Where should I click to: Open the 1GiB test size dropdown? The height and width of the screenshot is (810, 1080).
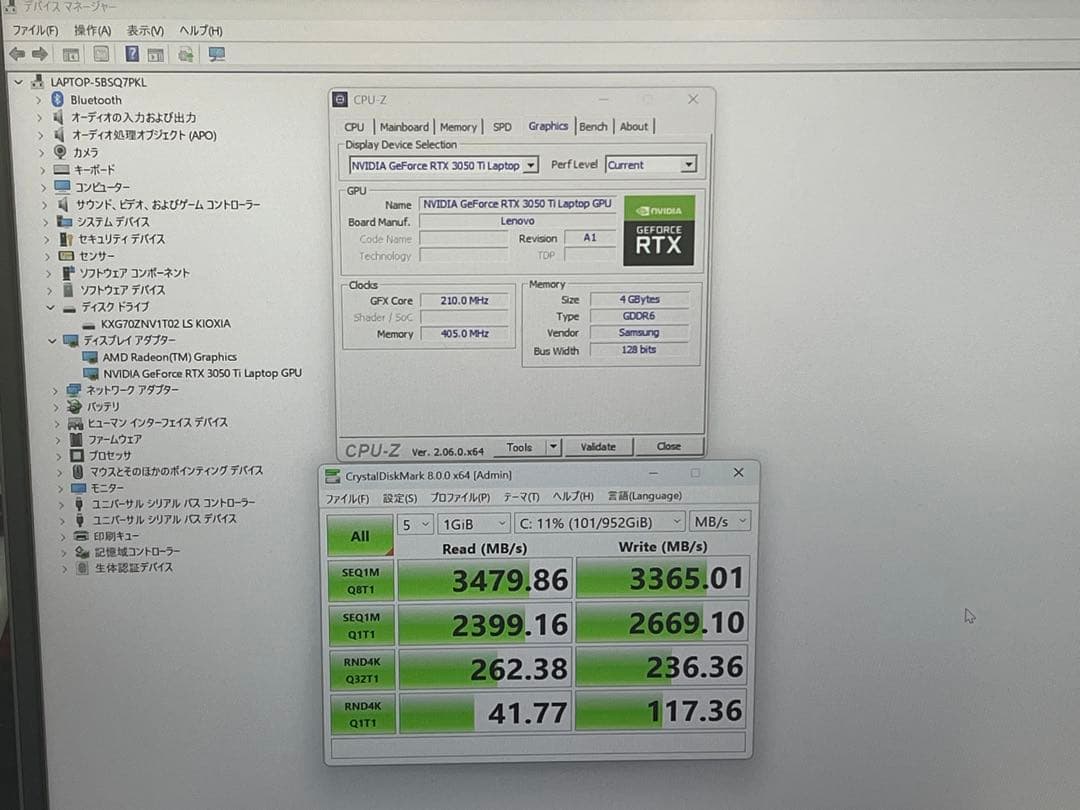point(474,524)
